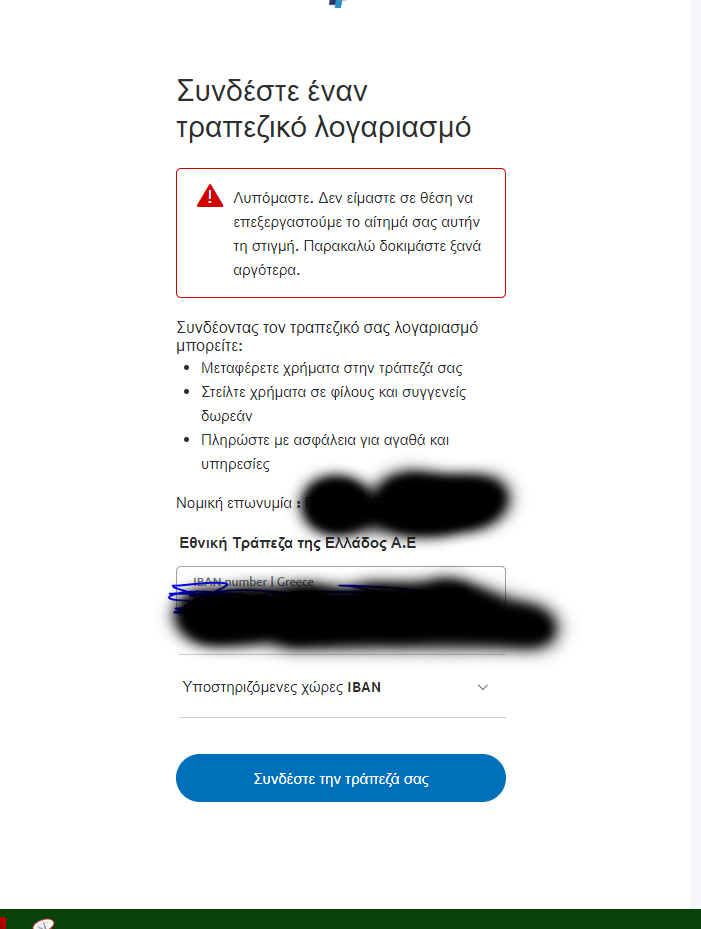Click the Νομική επωνυμία label
The width and height of the screenshot is (701, 929).
[238, 503]
